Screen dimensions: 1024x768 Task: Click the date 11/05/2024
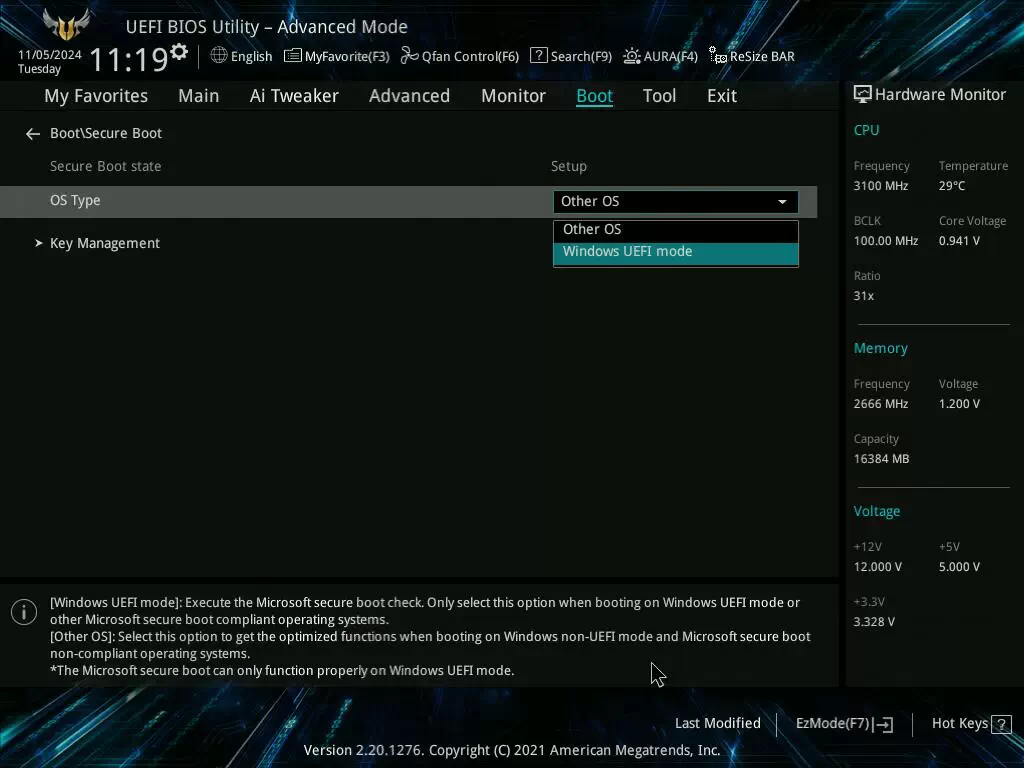click(50, 55)
